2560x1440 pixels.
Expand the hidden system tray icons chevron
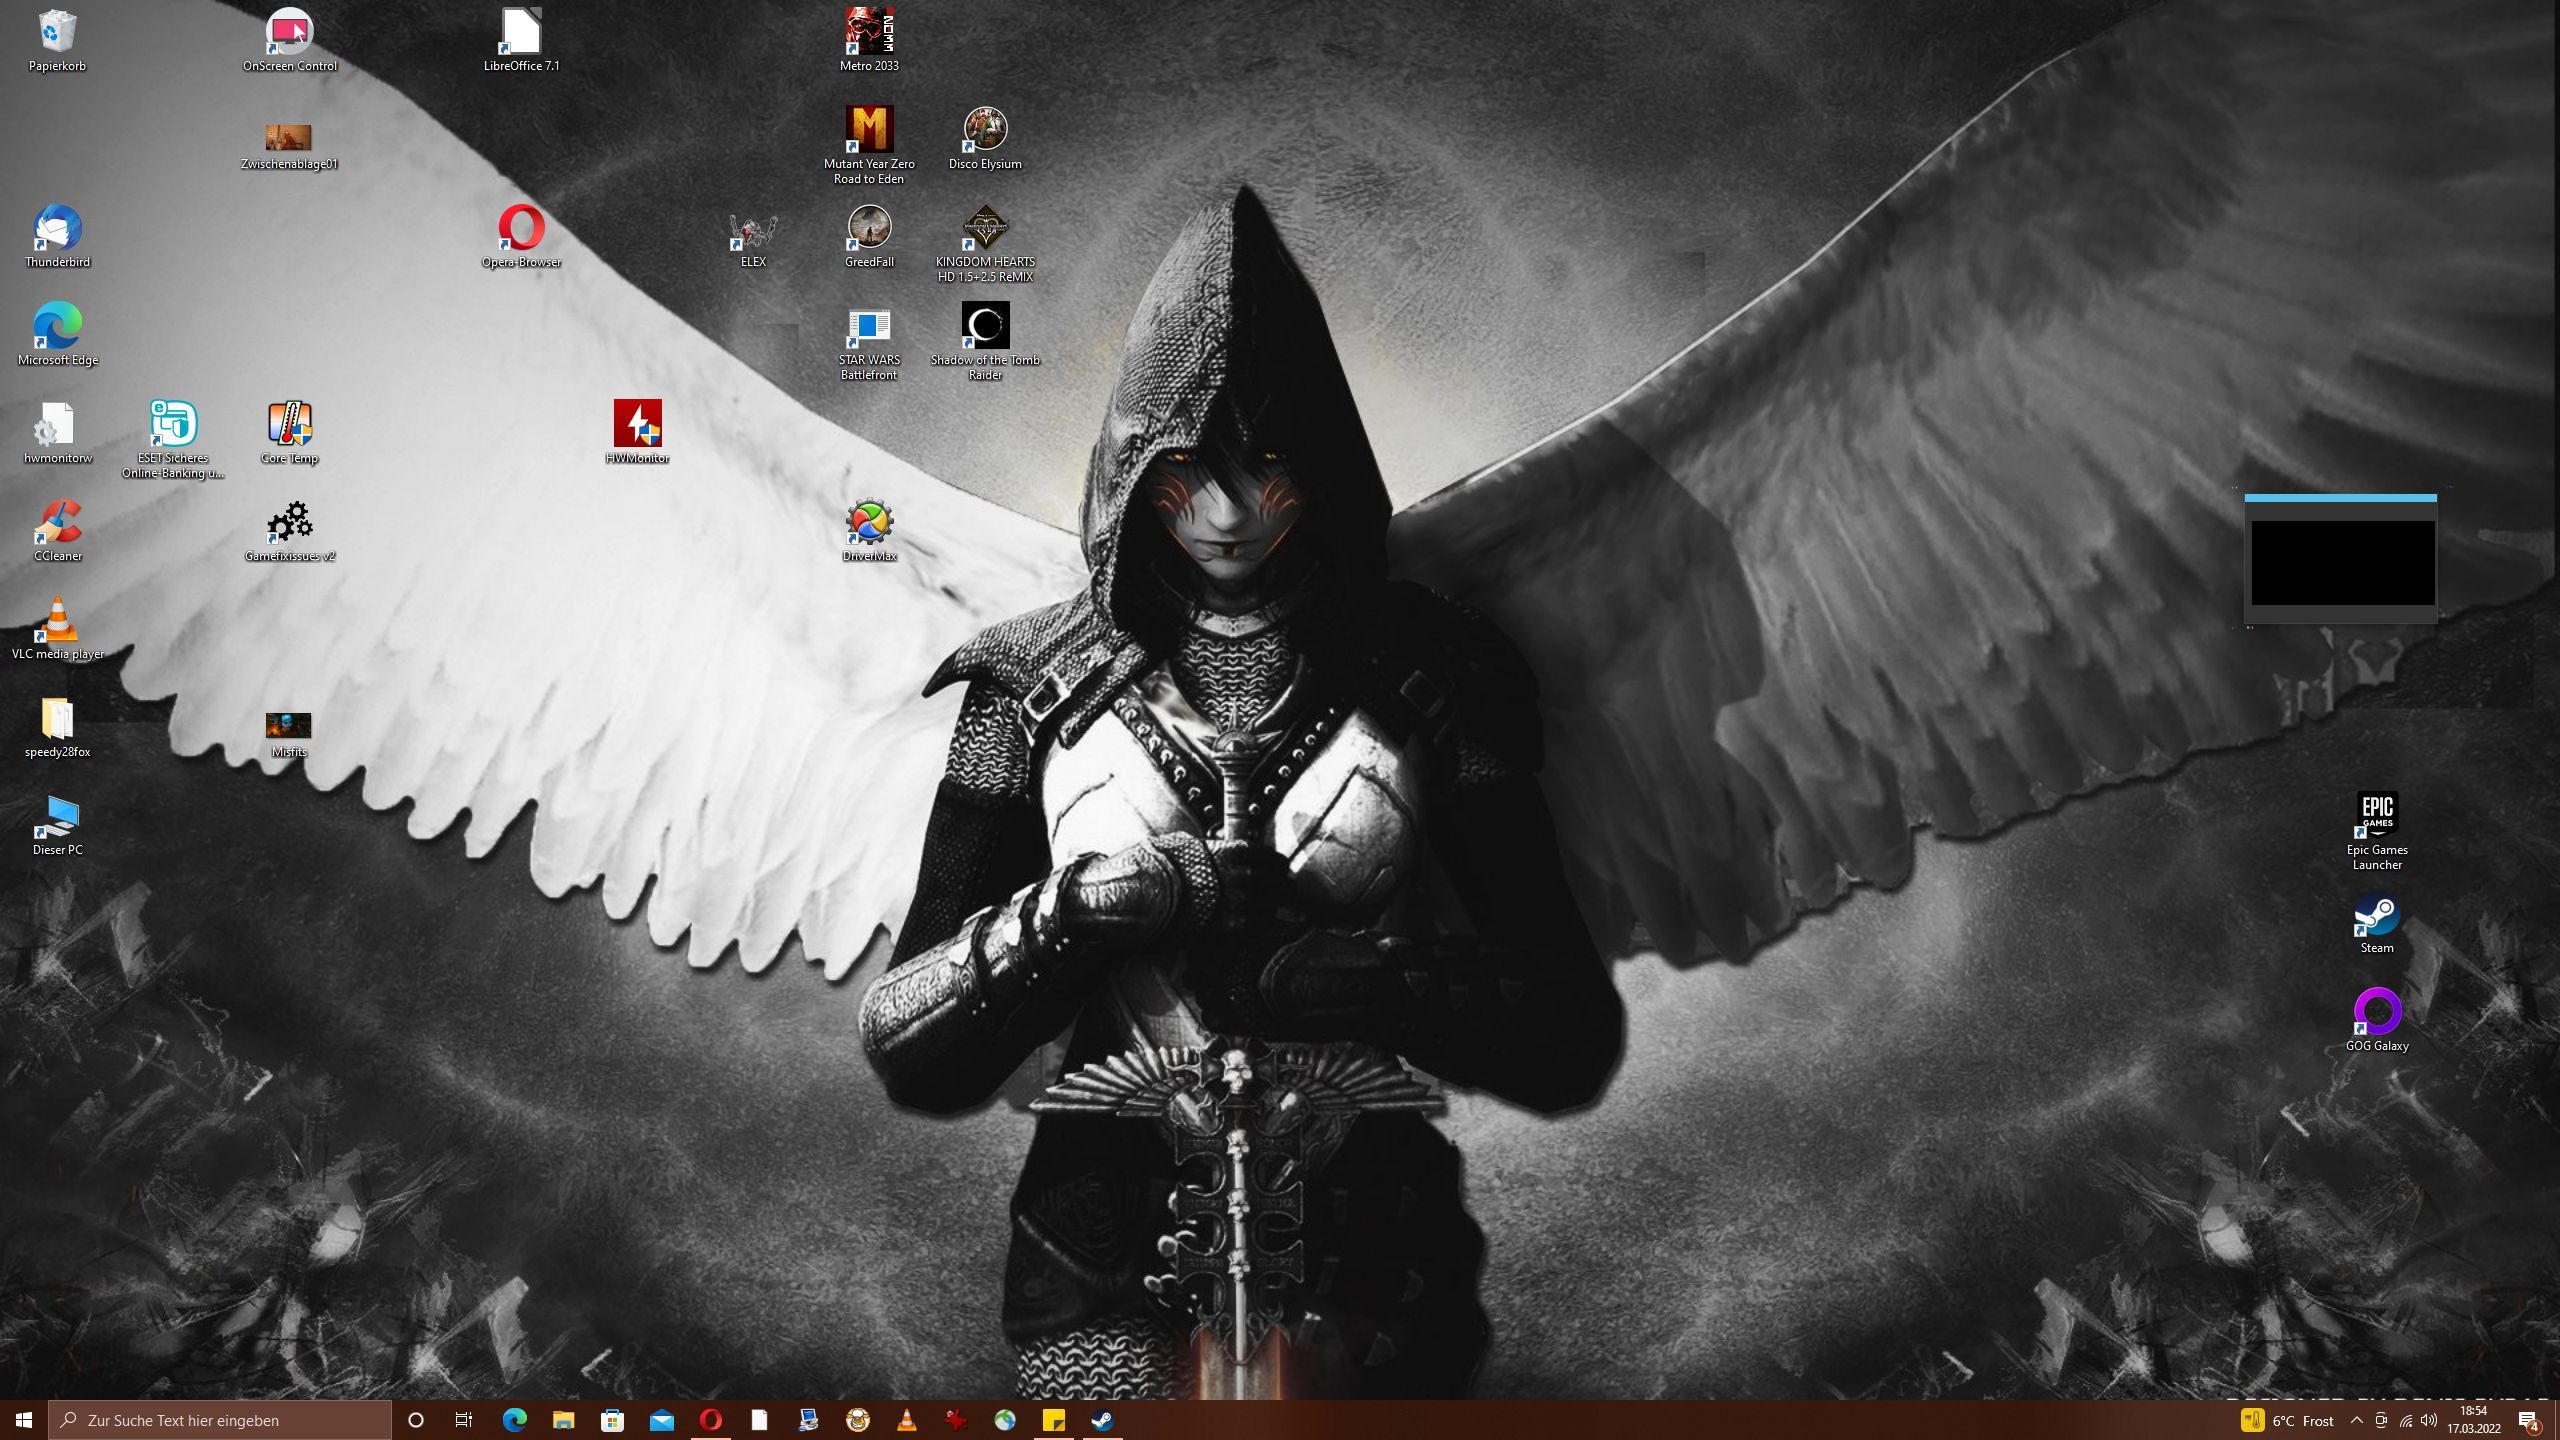[2356, 1420]
